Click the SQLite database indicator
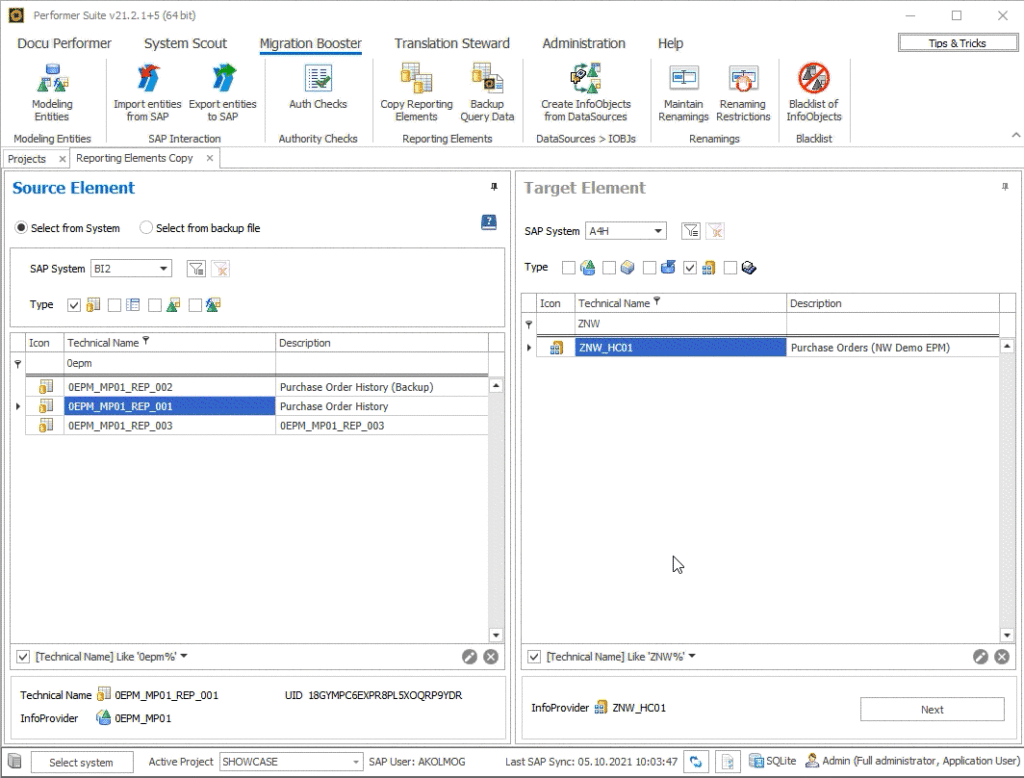Viewport: 1024px width, 778px height. tap(773, 761)
